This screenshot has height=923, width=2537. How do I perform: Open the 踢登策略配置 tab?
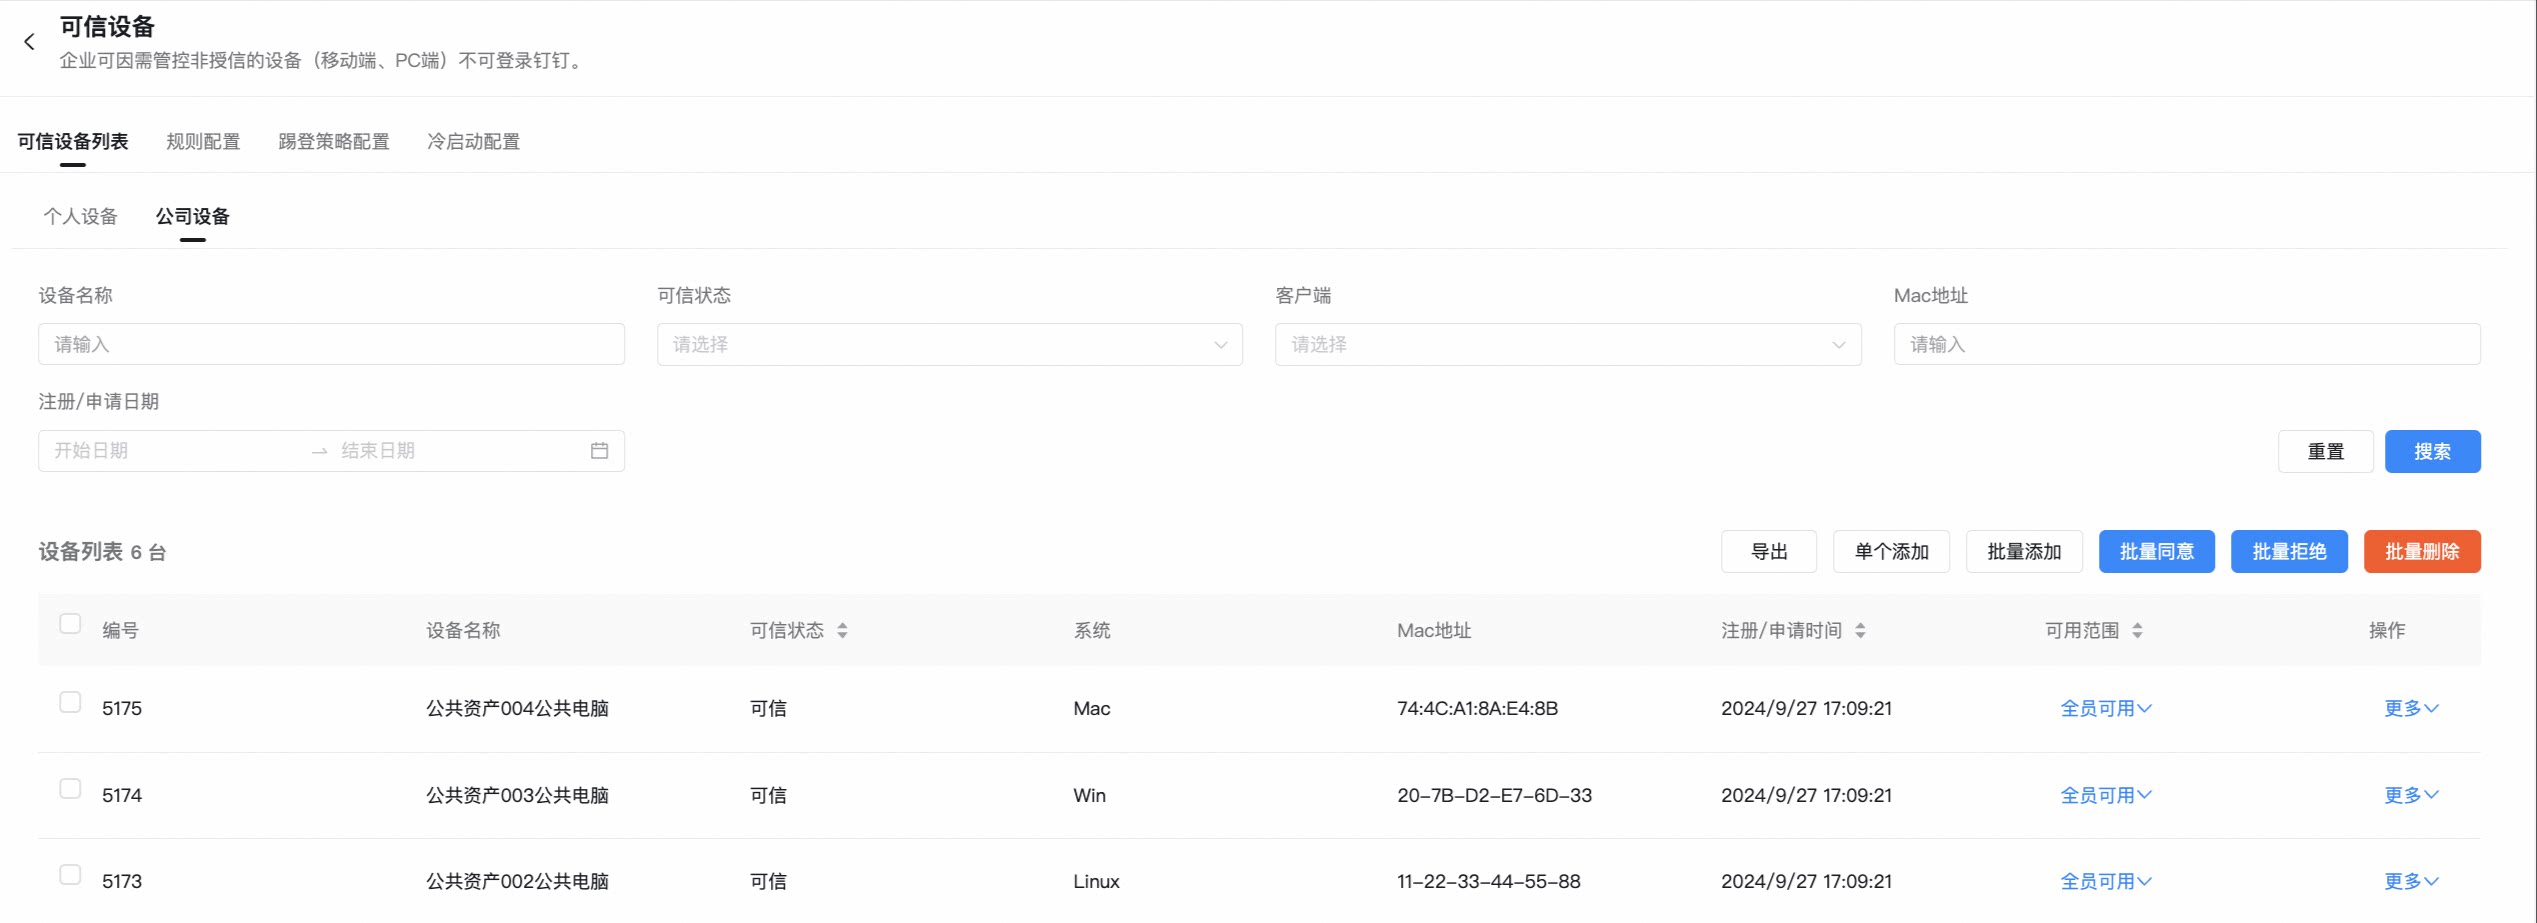tap(334, 142)
